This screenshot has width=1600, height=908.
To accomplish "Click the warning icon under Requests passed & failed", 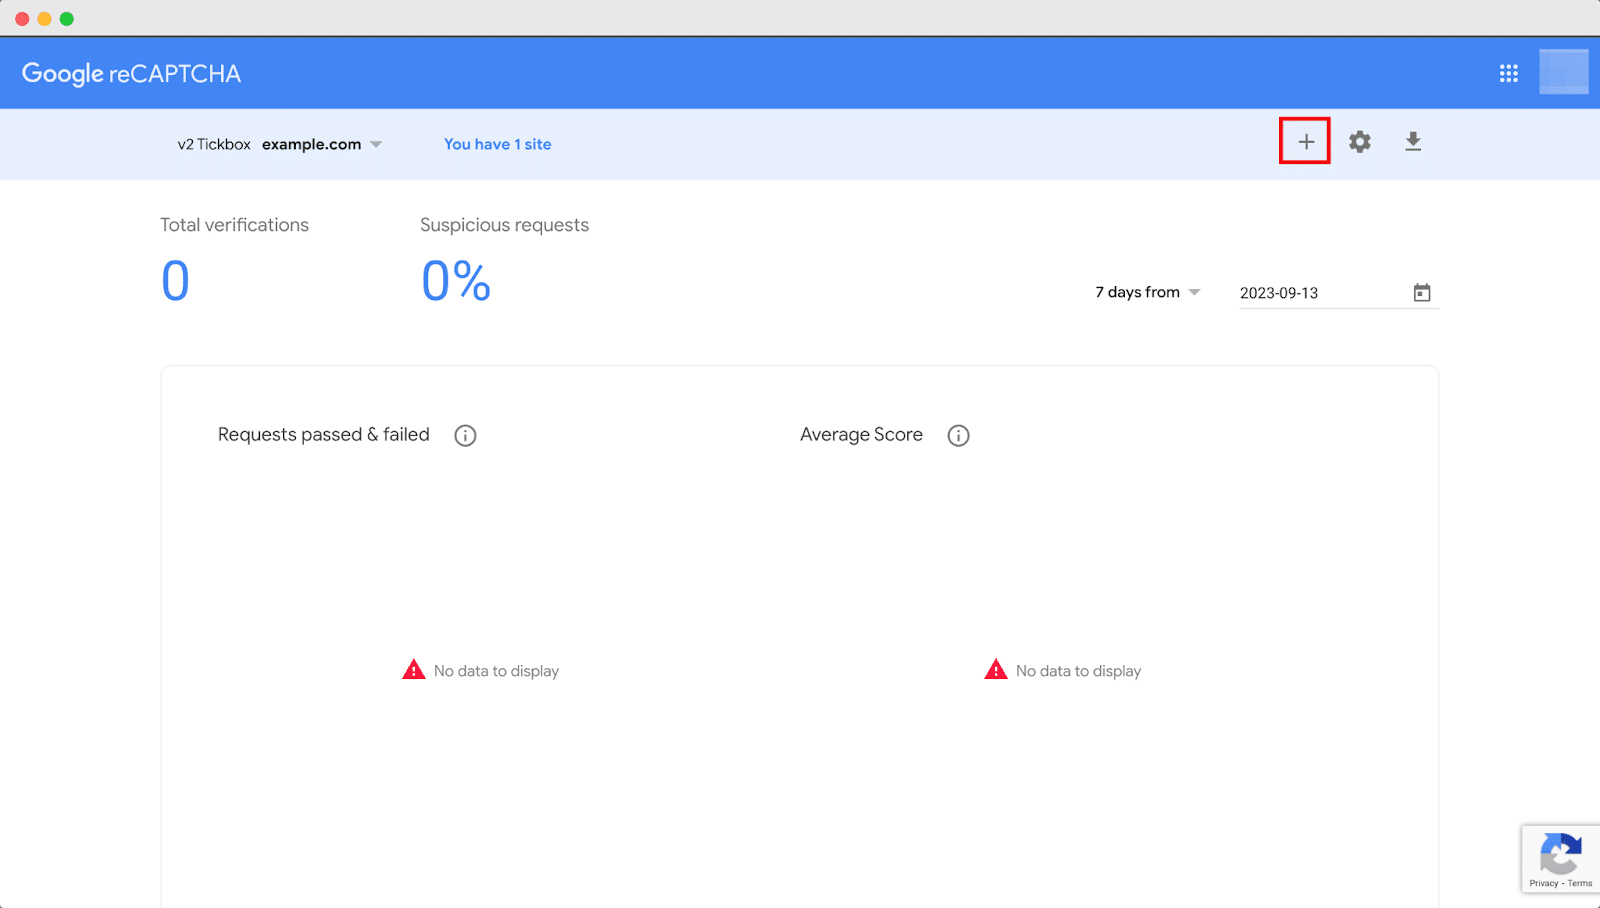I will tap(413, 669).
